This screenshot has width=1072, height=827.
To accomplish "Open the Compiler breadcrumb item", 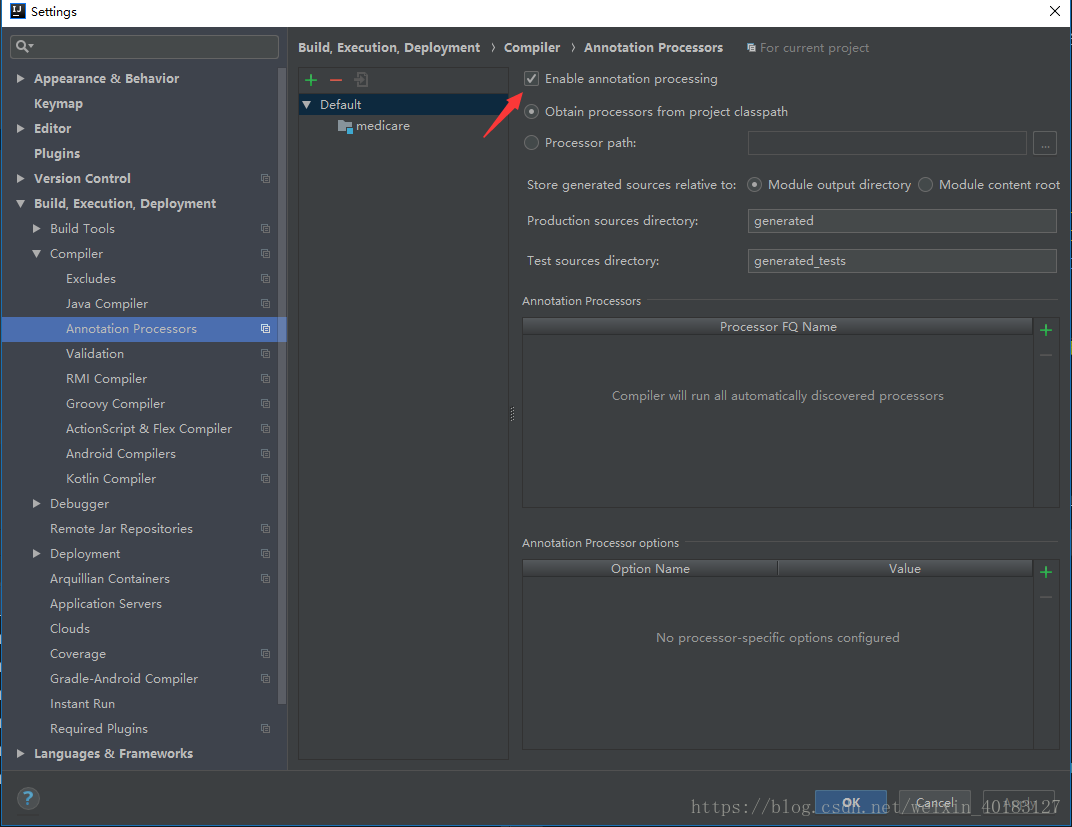I will 532,47.
